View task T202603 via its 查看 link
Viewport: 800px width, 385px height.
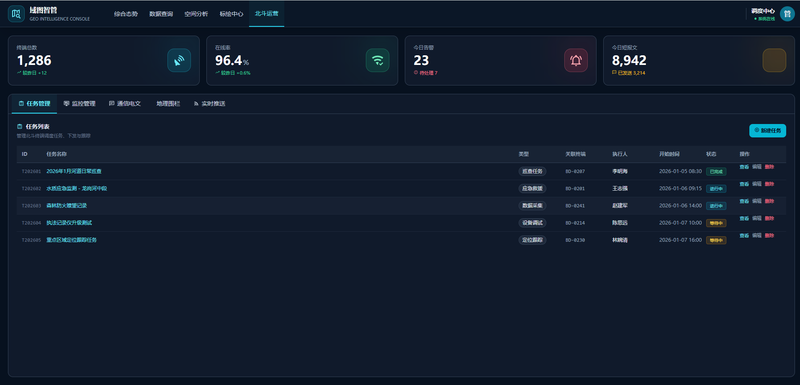(744, 201)
